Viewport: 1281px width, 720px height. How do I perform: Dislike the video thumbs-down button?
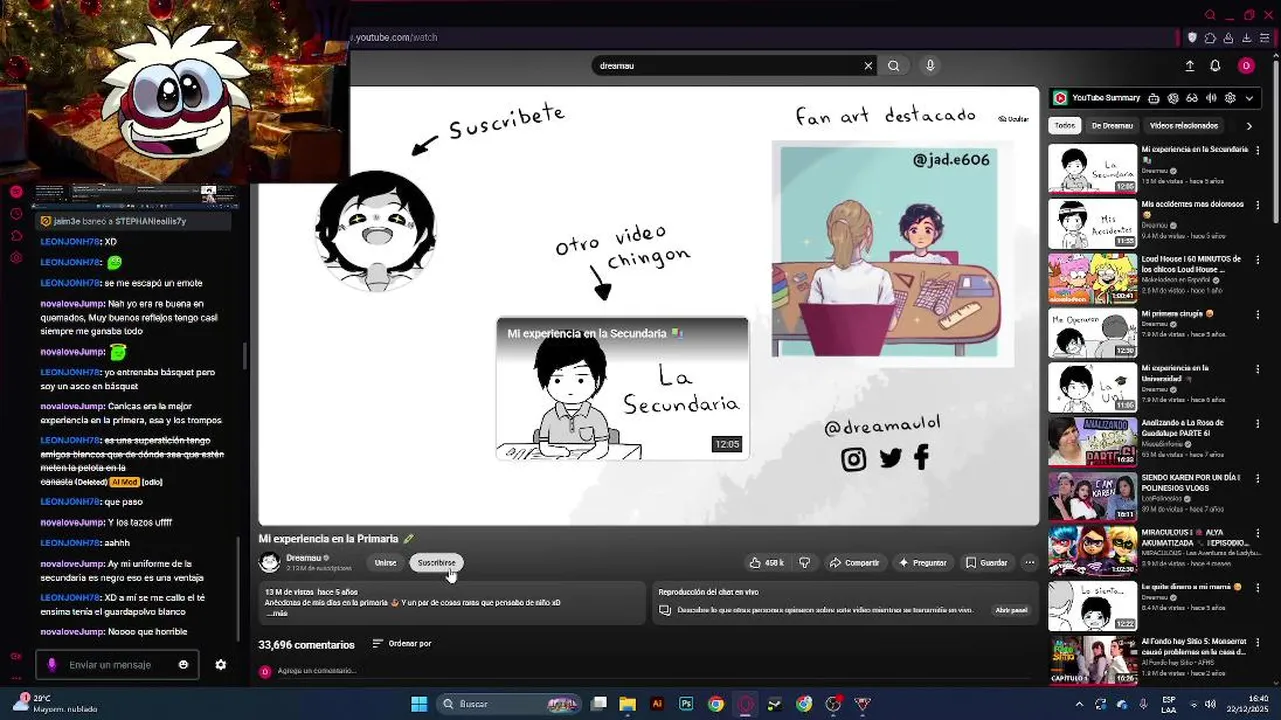pyautogui.click(x=804, y=563)
